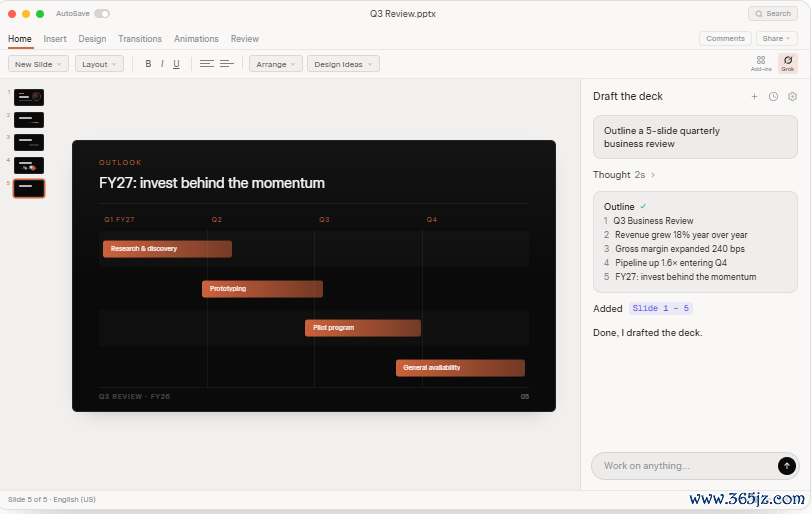
Task: Open the Comments button
Action: (x=725, y=38)
